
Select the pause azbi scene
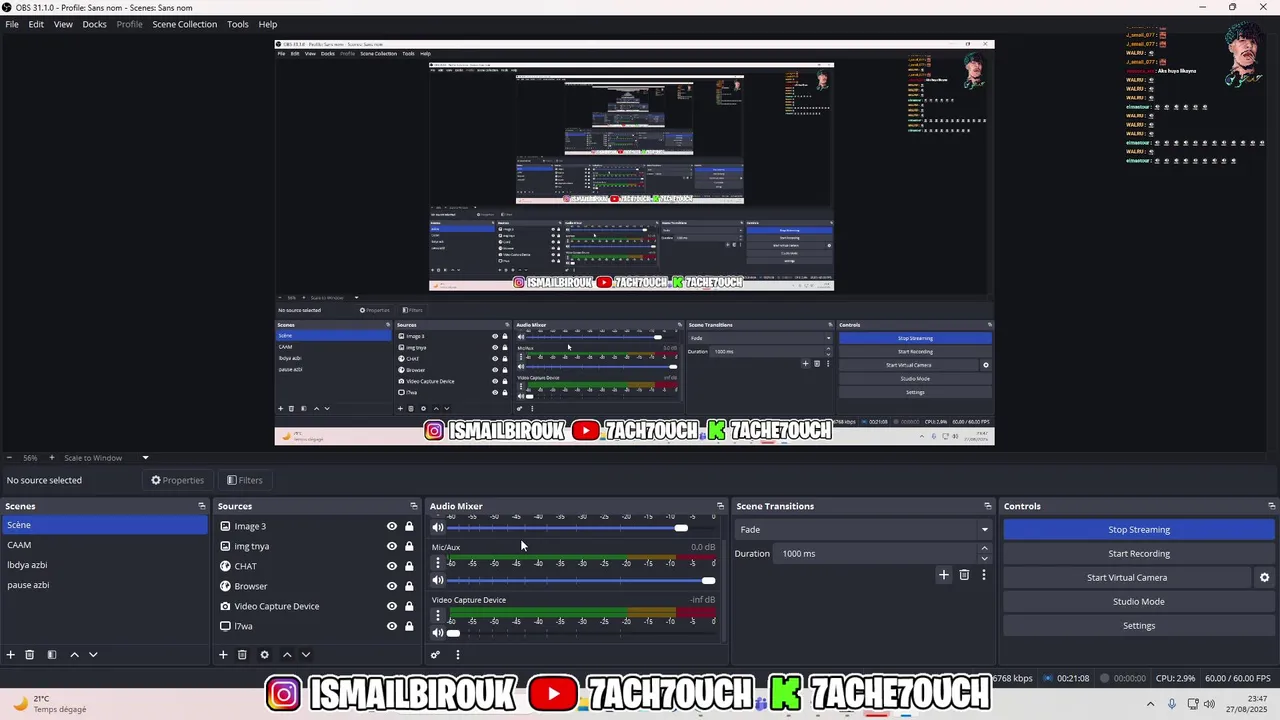[104, 585]
